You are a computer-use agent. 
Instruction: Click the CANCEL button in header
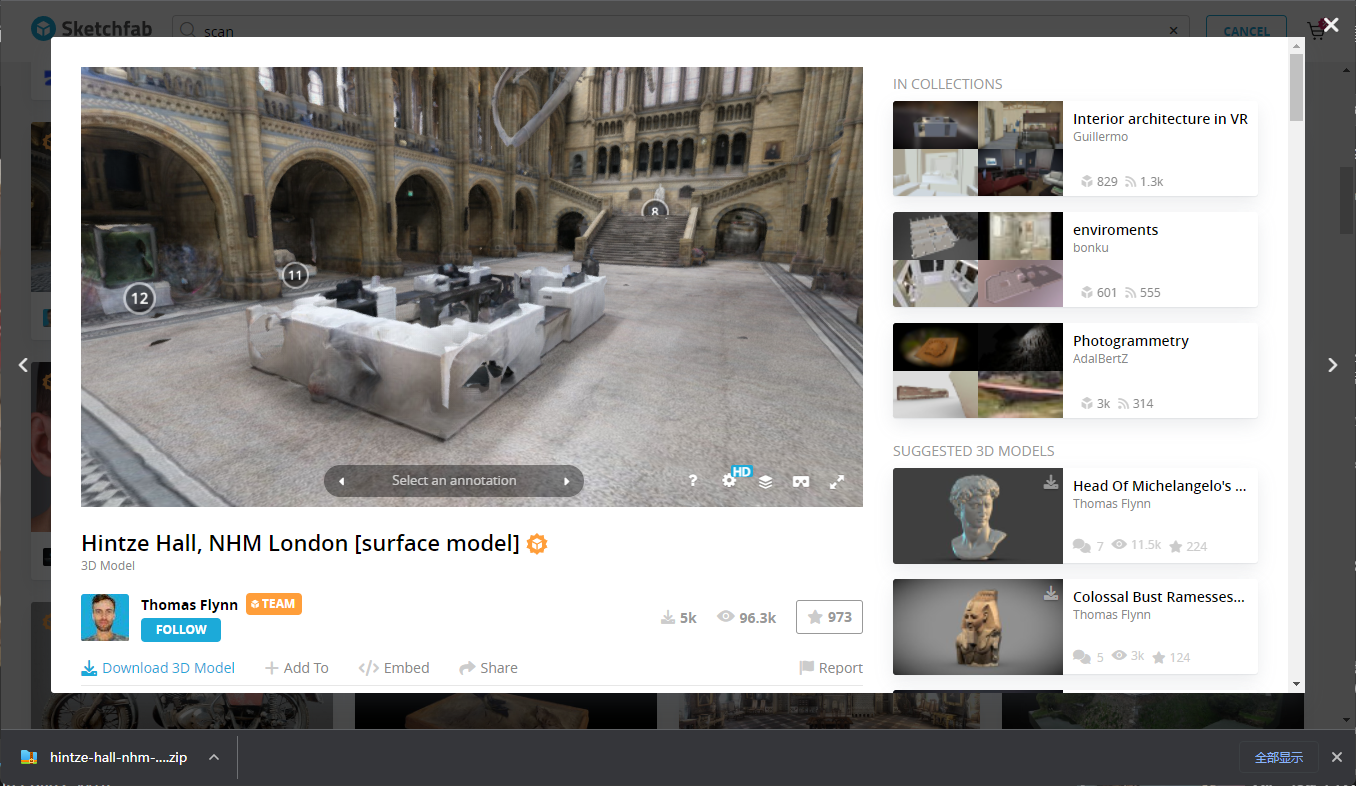tap(1246, 31)
